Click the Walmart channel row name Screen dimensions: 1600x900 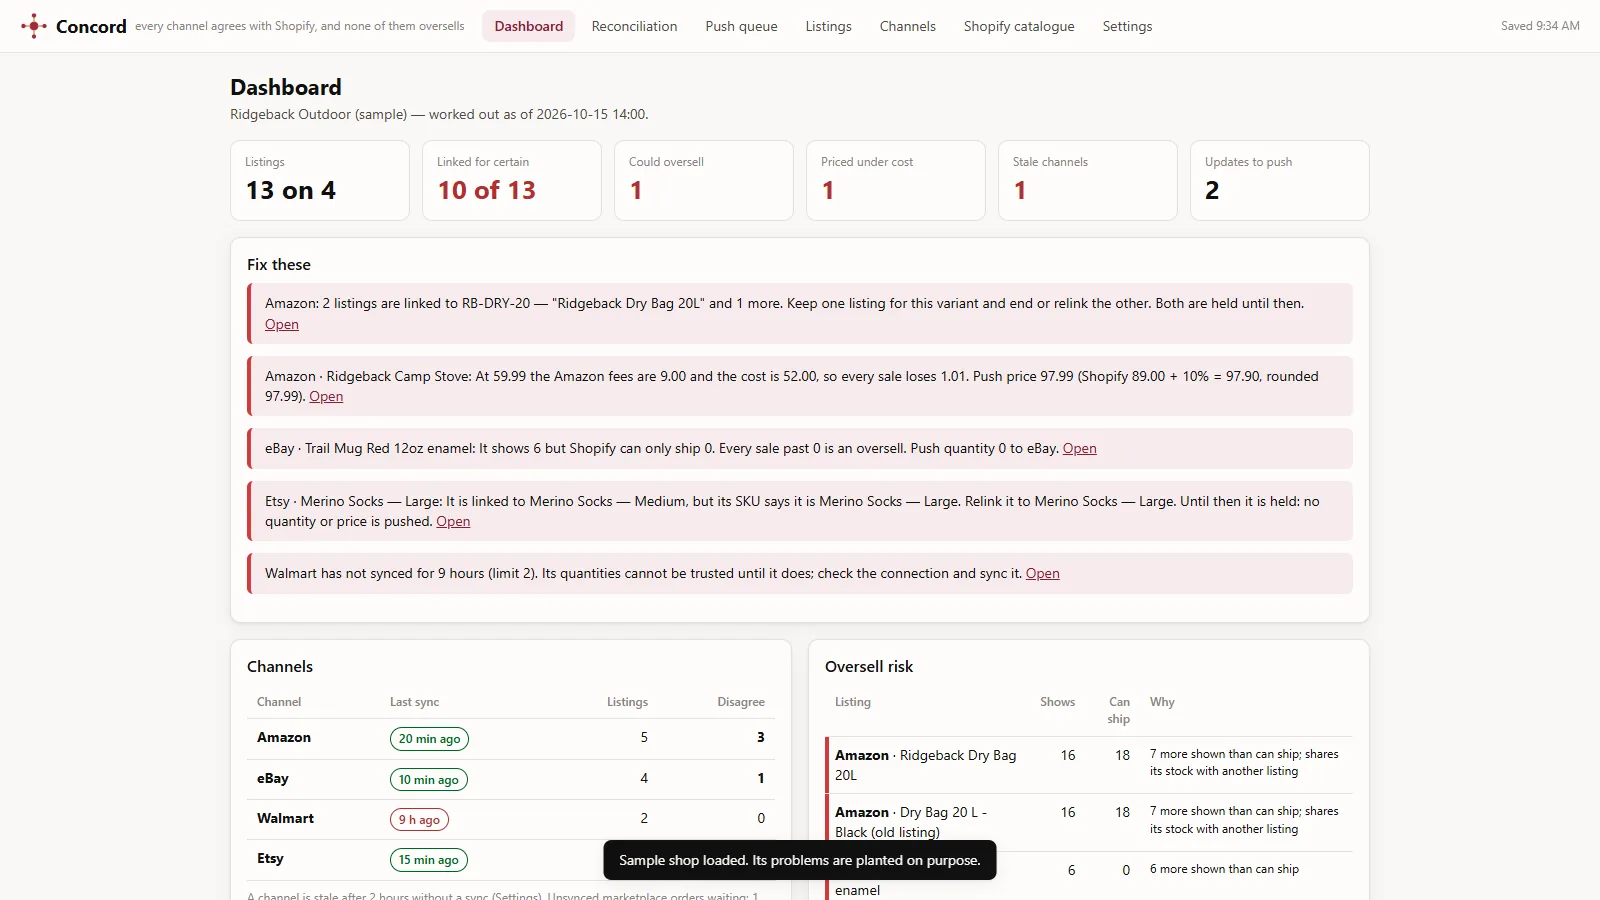[x=285, y=818]
